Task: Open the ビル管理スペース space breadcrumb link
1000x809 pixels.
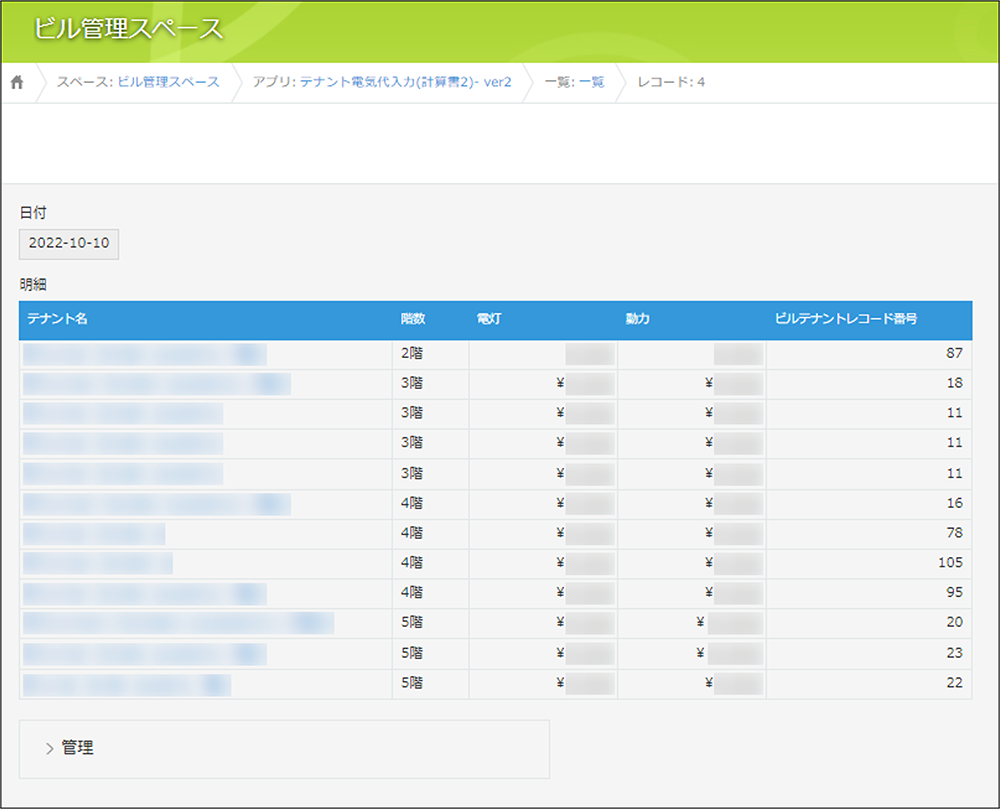Action: (x=168, y=82)
